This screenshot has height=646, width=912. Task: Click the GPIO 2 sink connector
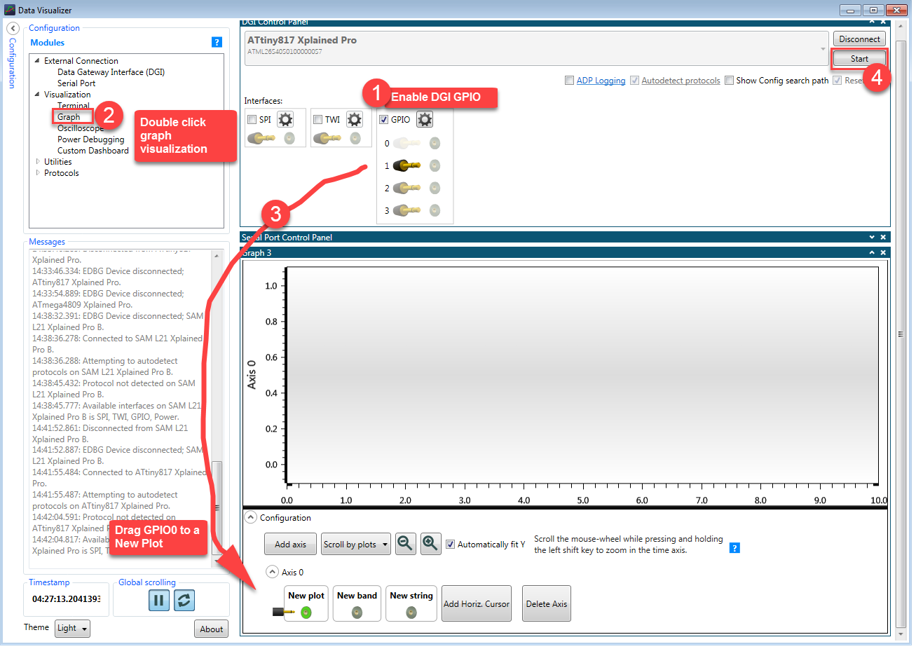pos(434,188)
